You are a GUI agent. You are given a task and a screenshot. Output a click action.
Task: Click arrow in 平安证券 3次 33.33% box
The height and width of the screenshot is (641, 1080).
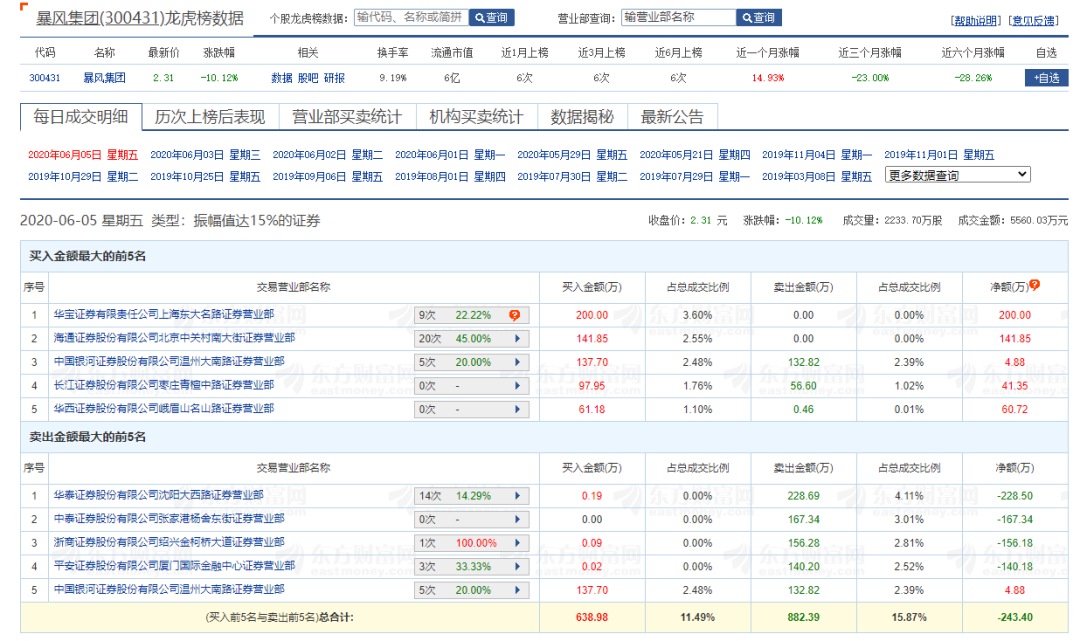[x=517, y=566]
